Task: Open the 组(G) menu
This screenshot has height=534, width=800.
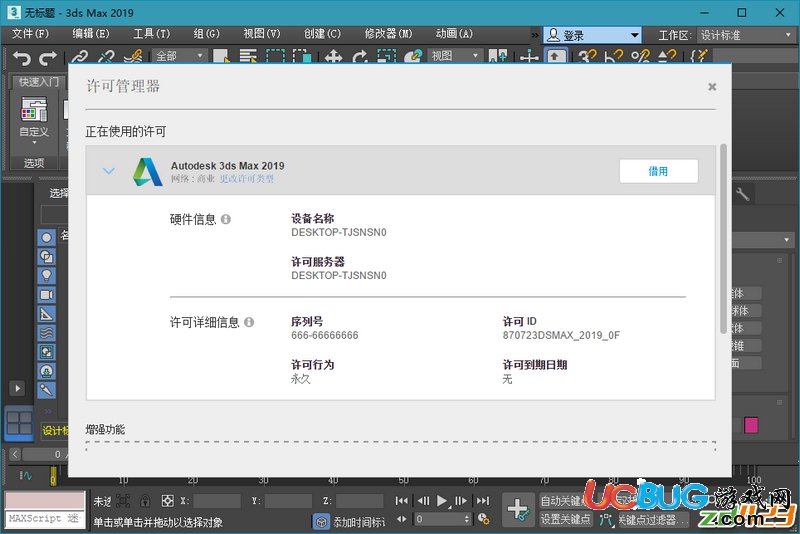Action: 207,34
